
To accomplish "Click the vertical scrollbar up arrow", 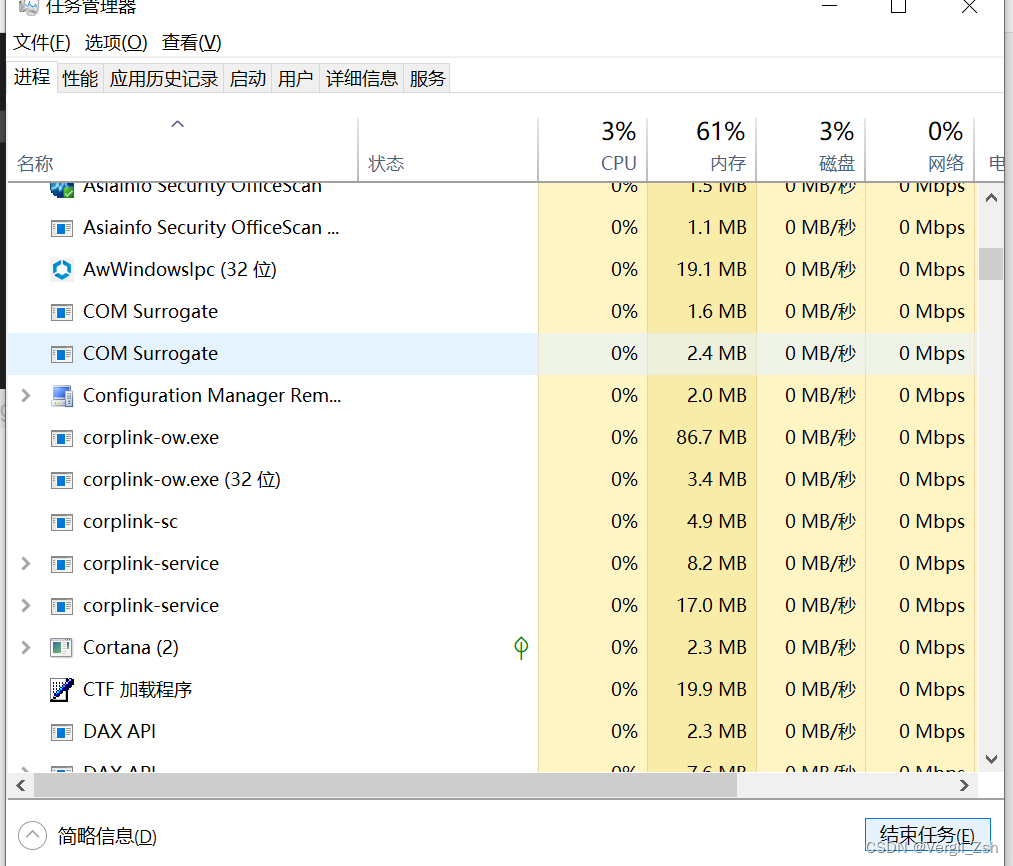I will (x=991, y=198).
